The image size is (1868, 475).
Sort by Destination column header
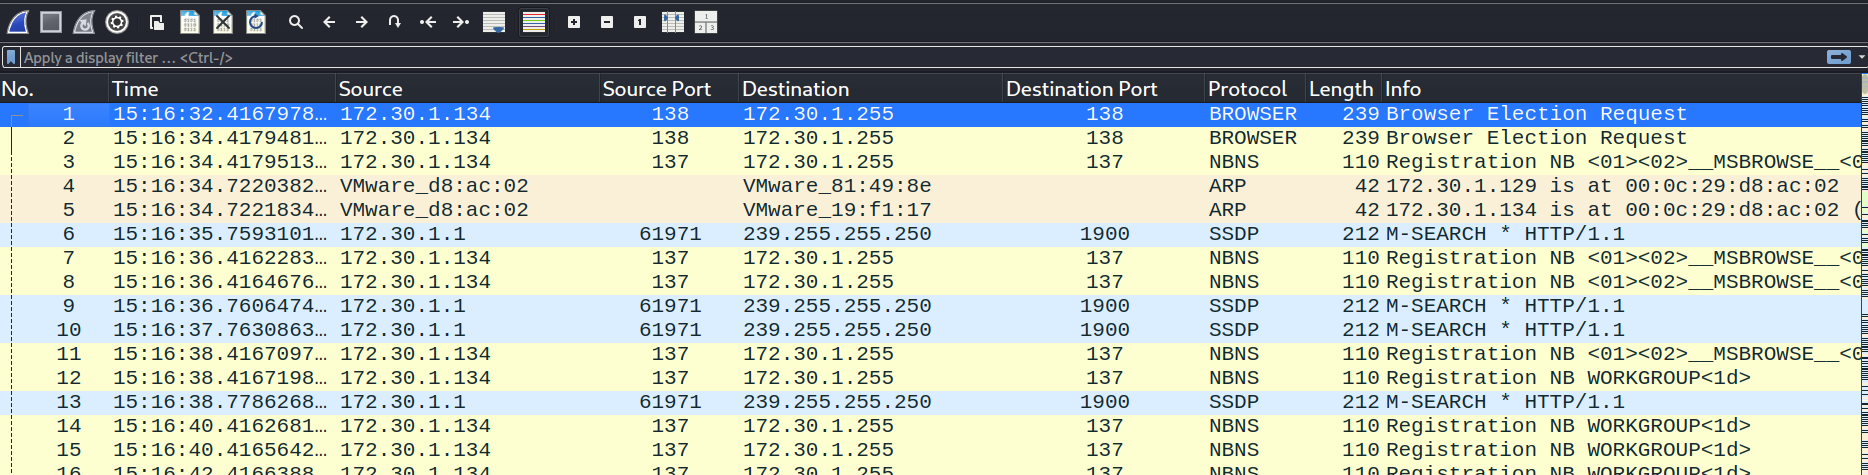coord(870,89)
